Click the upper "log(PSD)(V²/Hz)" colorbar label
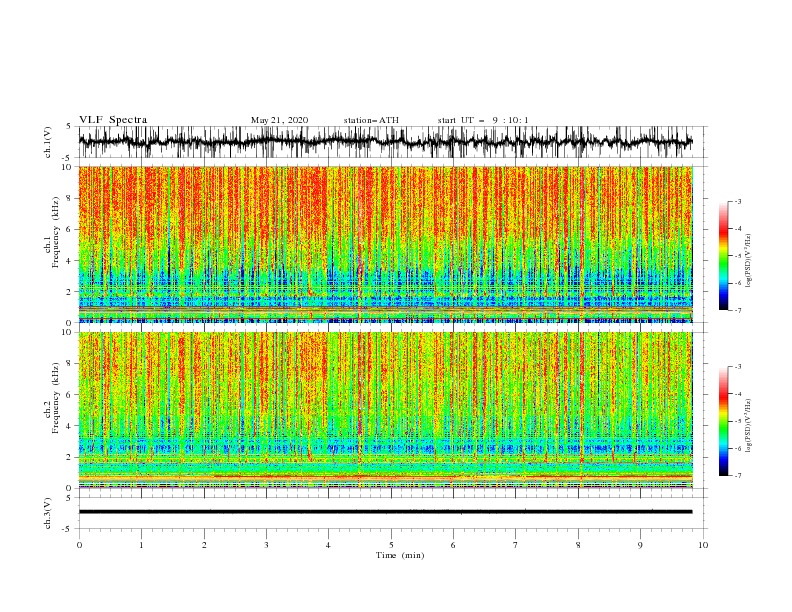 tap(749, 261)
